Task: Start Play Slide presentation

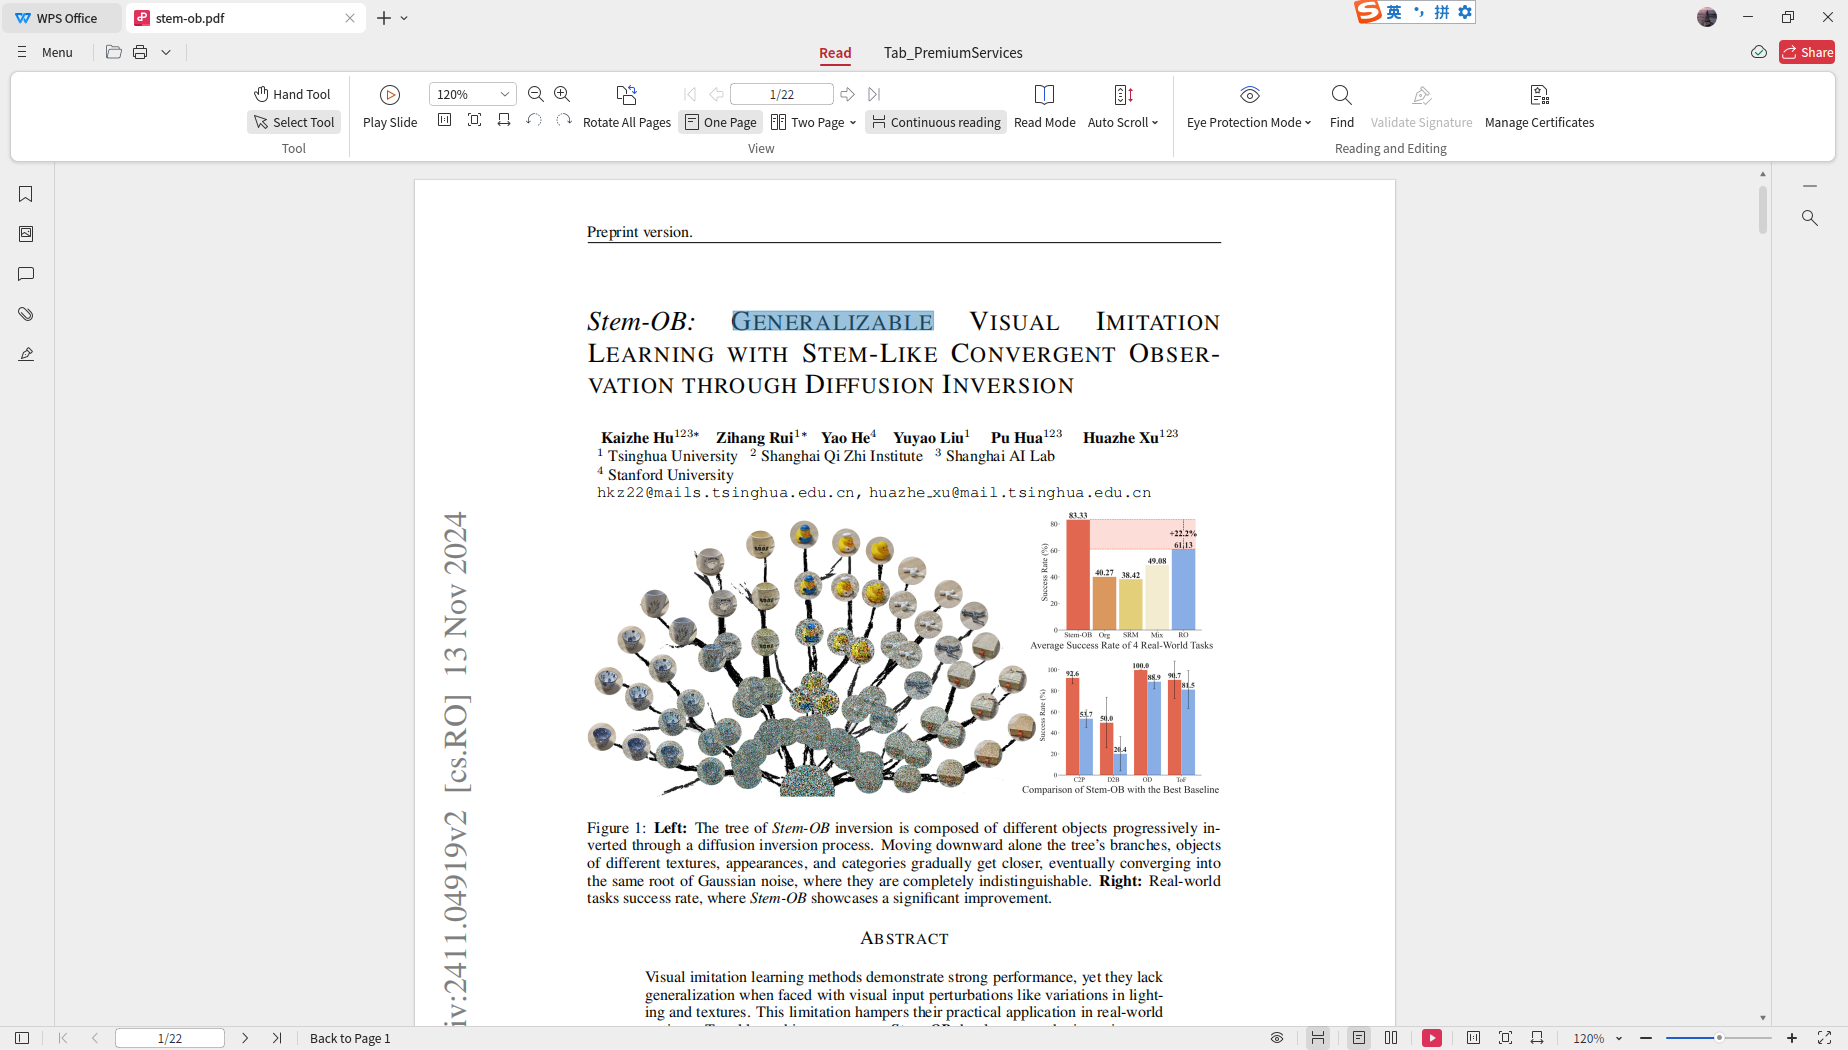Action: 390,107
